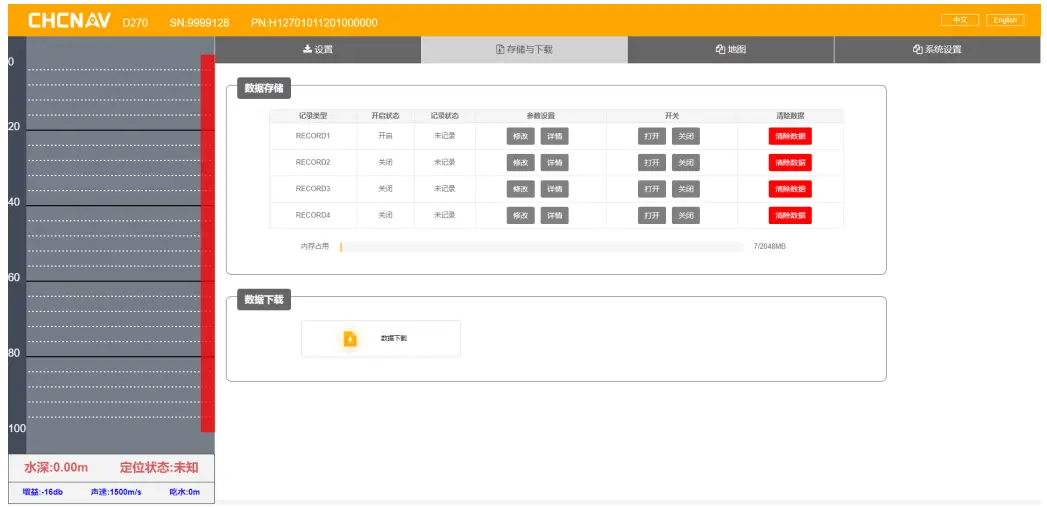Click 打开 to enable RECORD1

[x=652, y=136]
